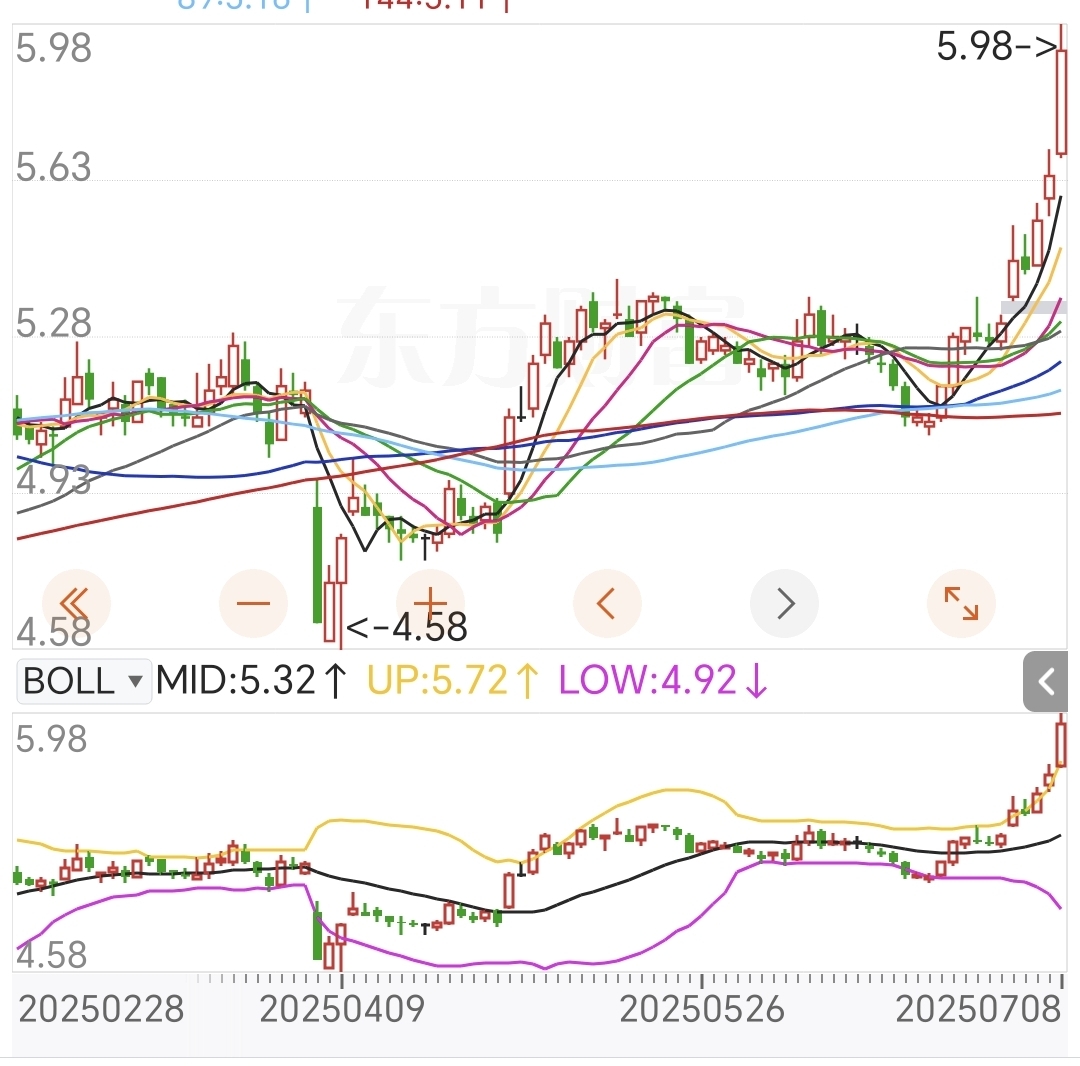
Task: Click date label 20250409 on time axis
Action: (342, 1010)
